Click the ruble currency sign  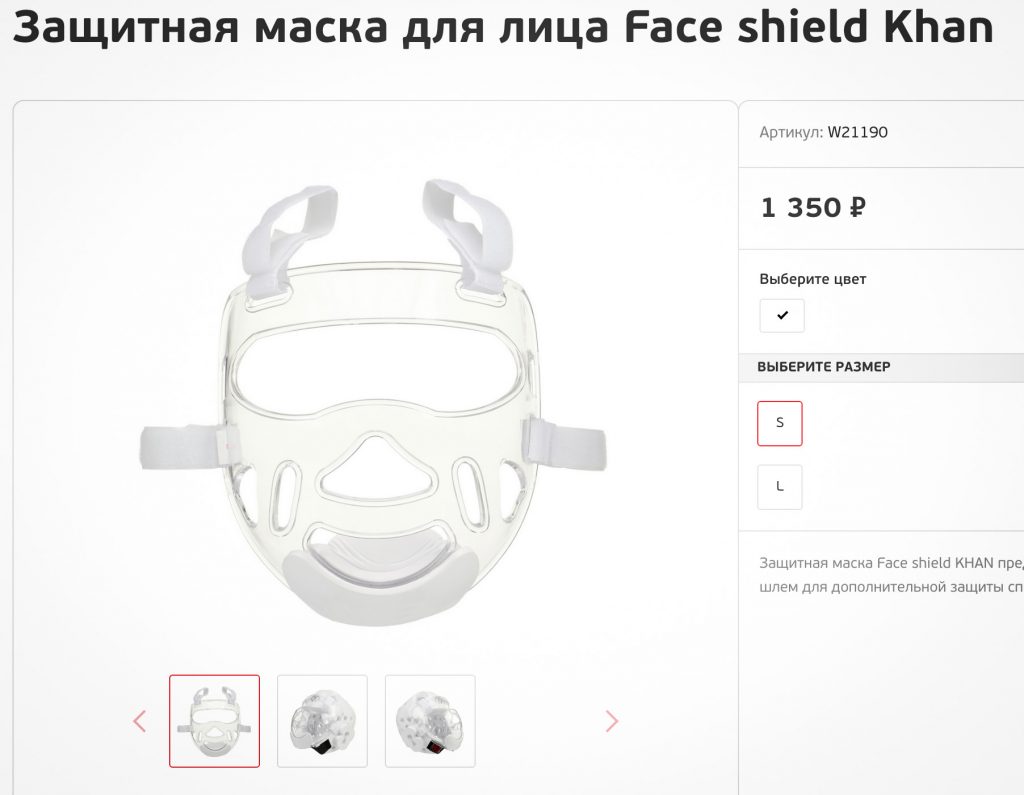pyautogui.click(x=857, y=208)
